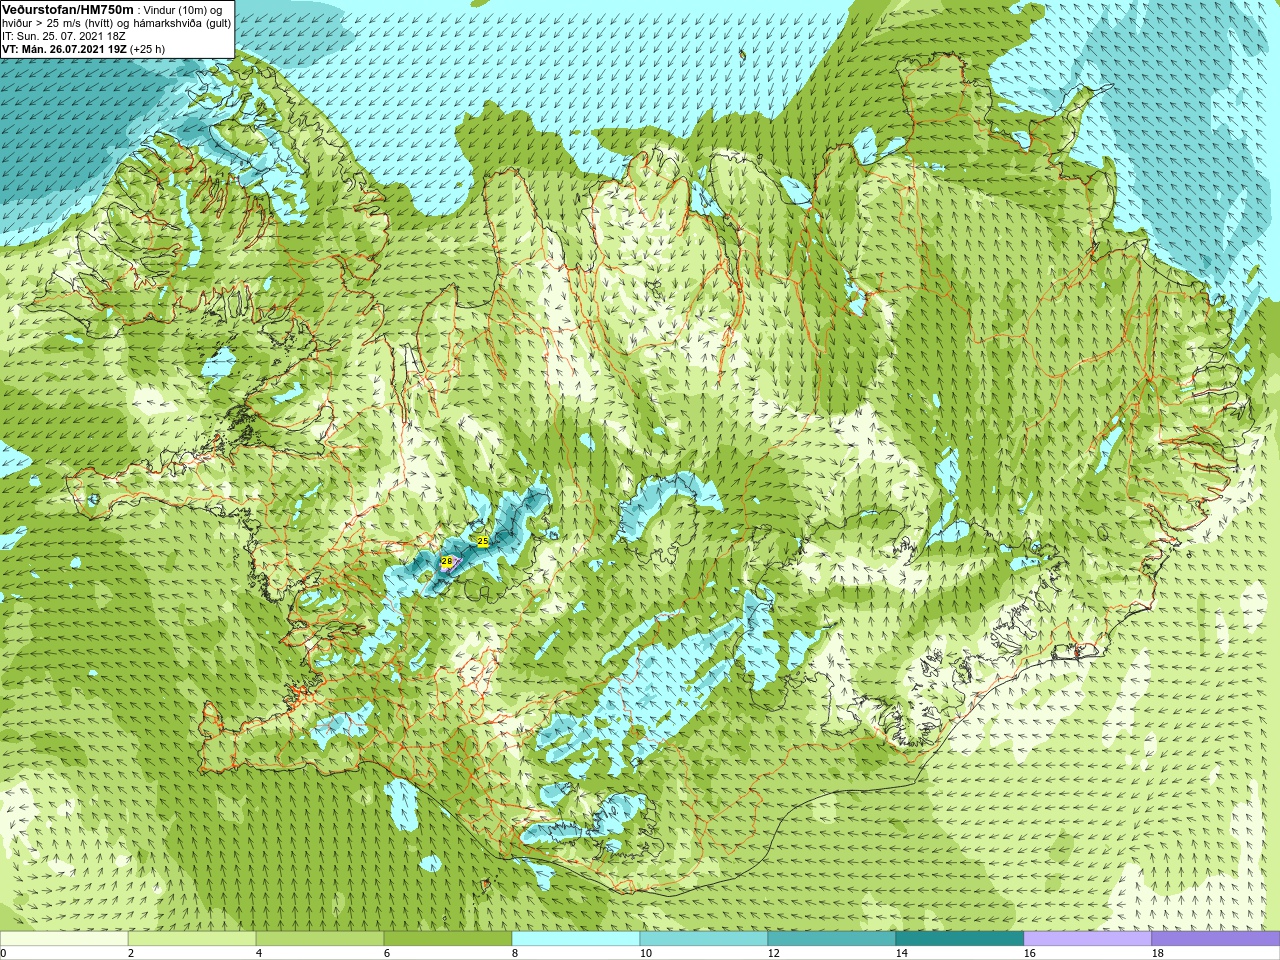
Task: Click the legend scale label '16'
Action: coord(1030,953)
